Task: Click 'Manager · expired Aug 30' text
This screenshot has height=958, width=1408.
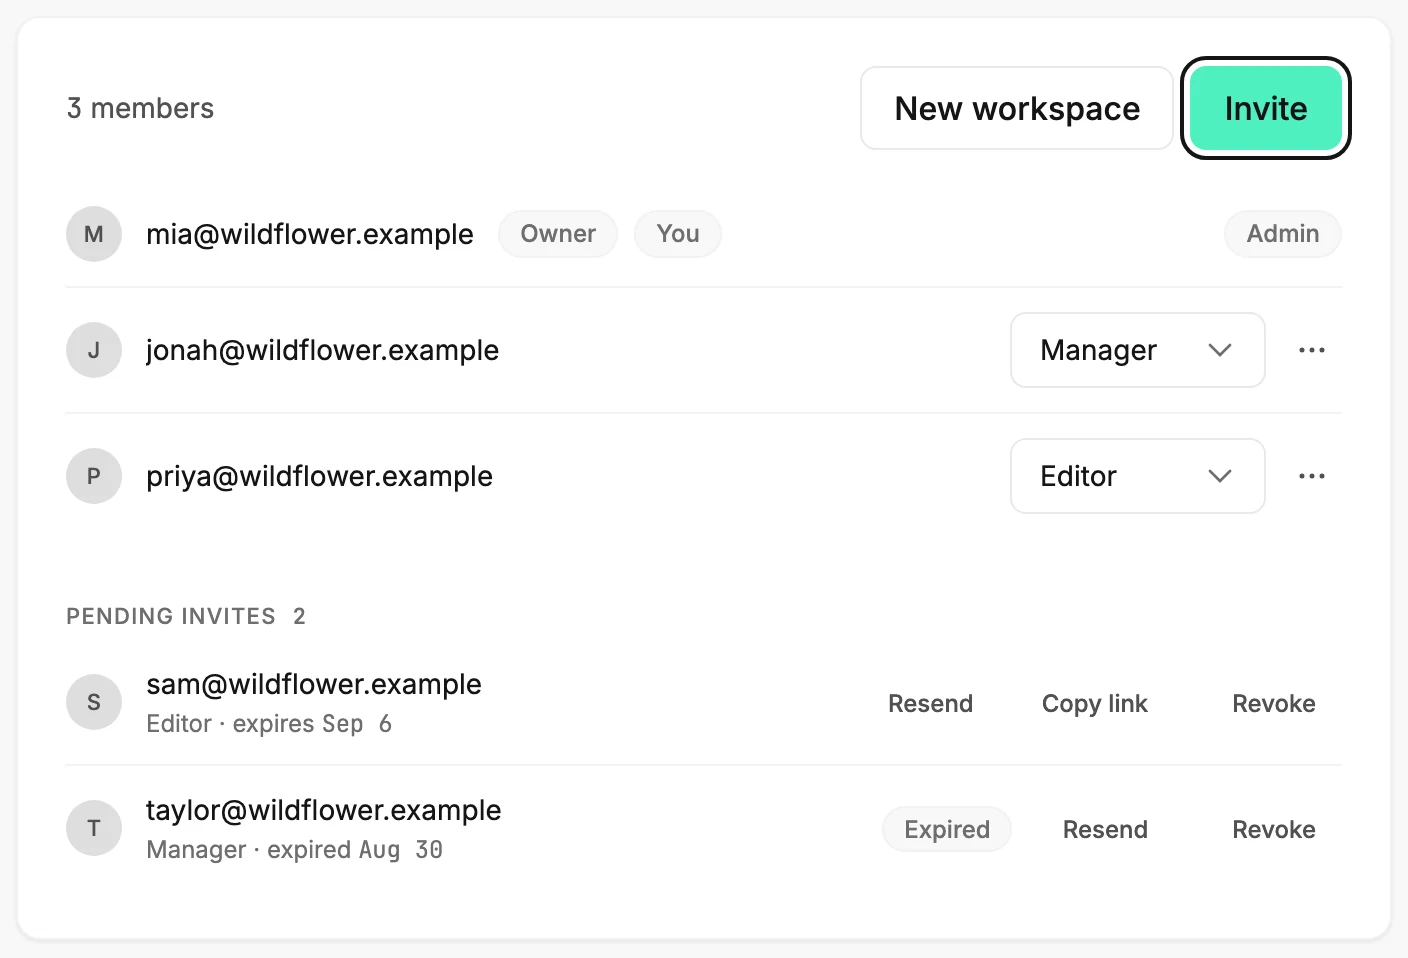Action: pos(295,850)
